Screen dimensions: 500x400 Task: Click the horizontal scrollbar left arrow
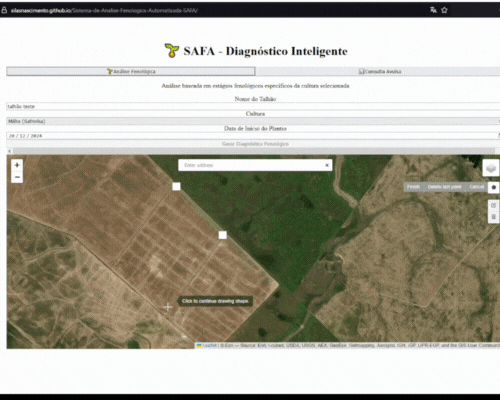tap(10, 151)
